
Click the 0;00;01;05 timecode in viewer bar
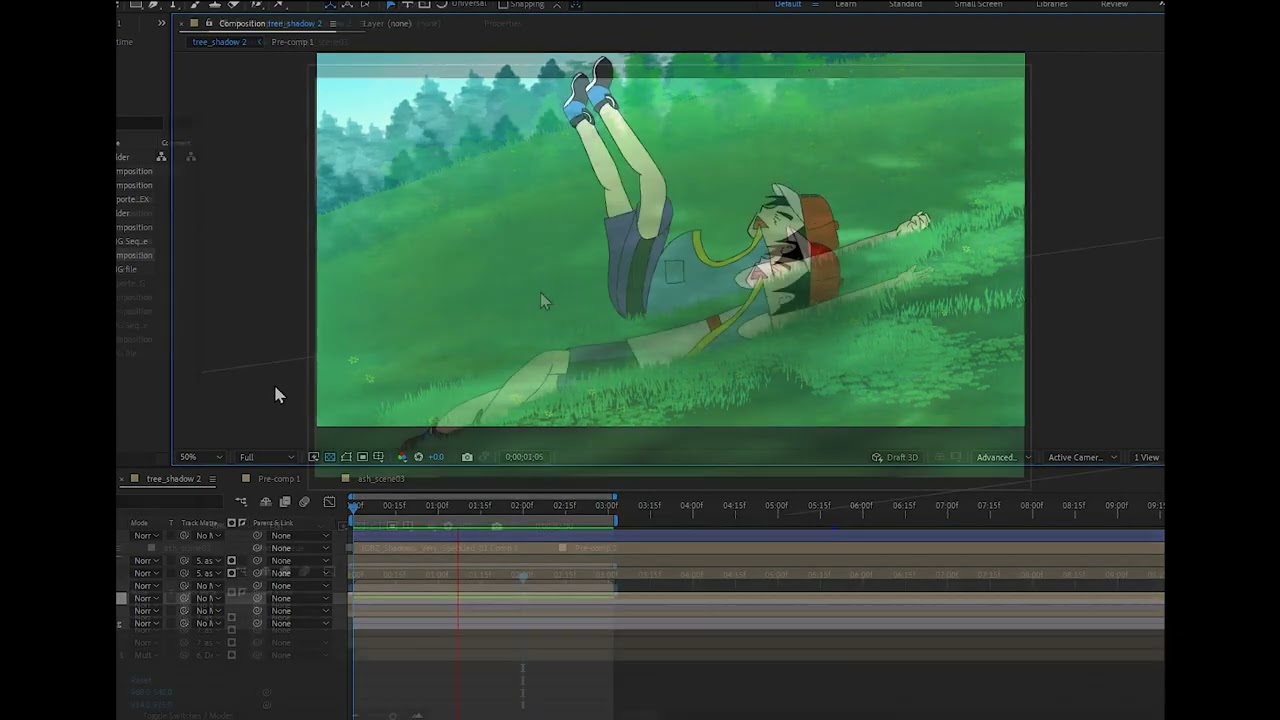[x=524, y=457]
